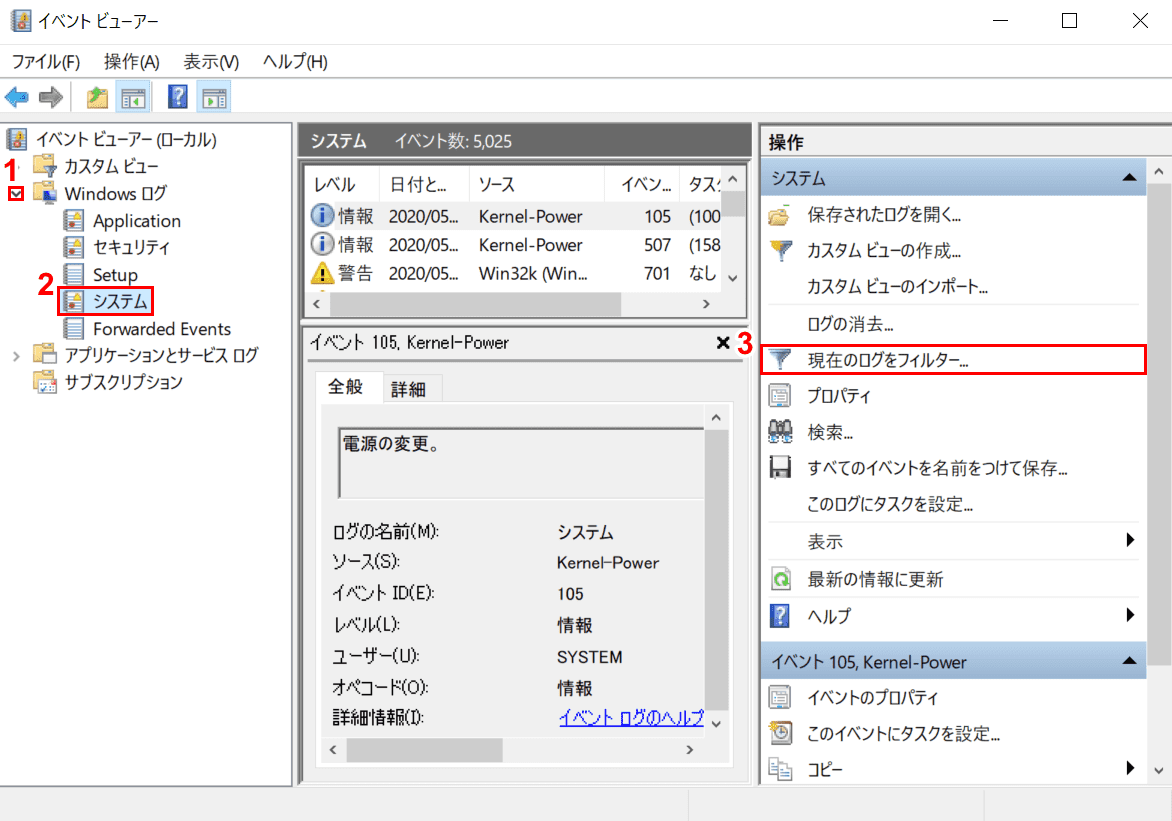Click detail pane scroll down arrow
The width and height of the screenshot is (1172, 821).
[x=716, y=723]
